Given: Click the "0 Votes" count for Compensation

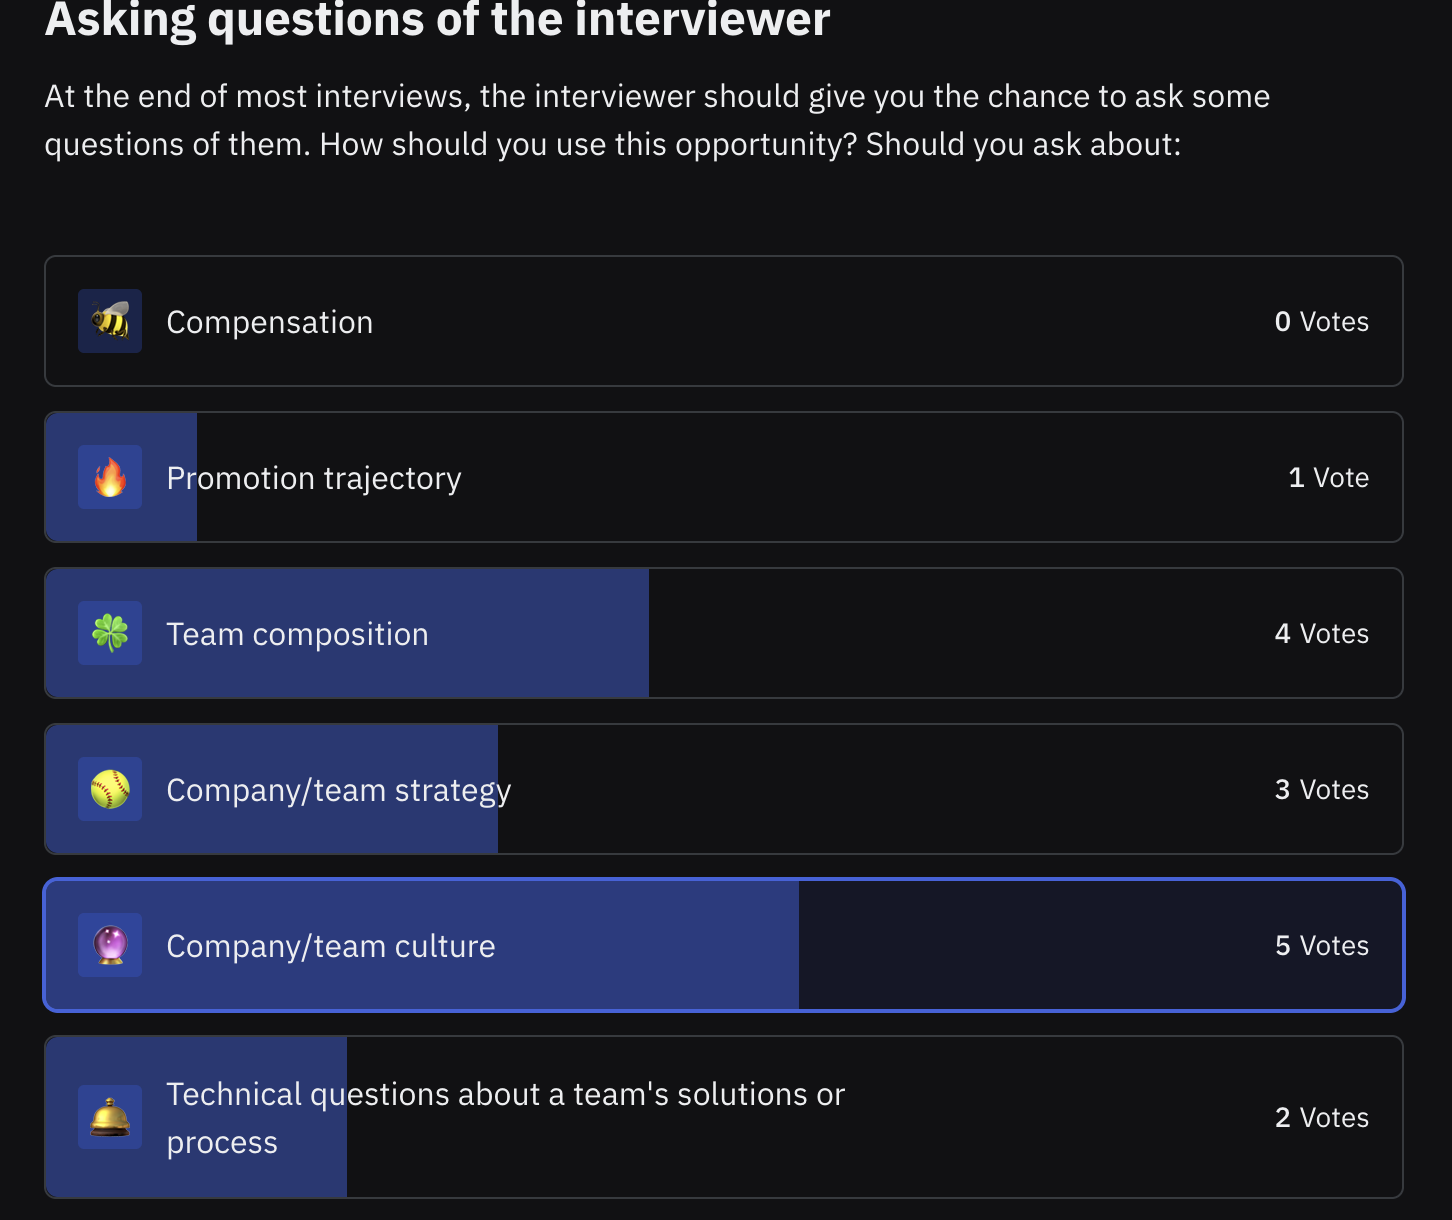Looking at the screenshot, I should (x=1321, y=322).
